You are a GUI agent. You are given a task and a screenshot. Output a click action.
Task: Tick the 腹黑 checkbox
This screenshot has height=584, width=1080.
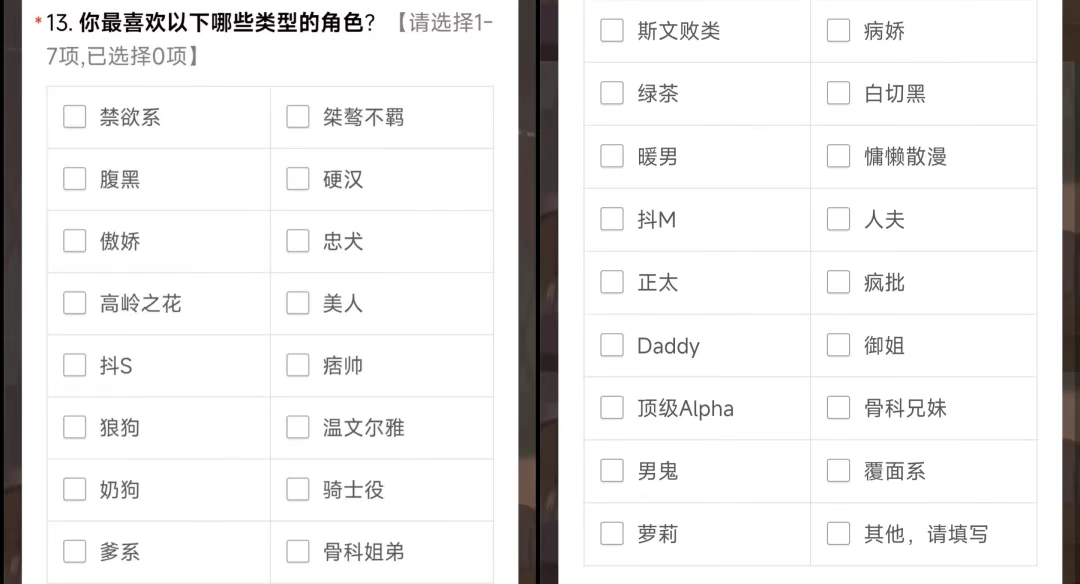coord(75,179)
